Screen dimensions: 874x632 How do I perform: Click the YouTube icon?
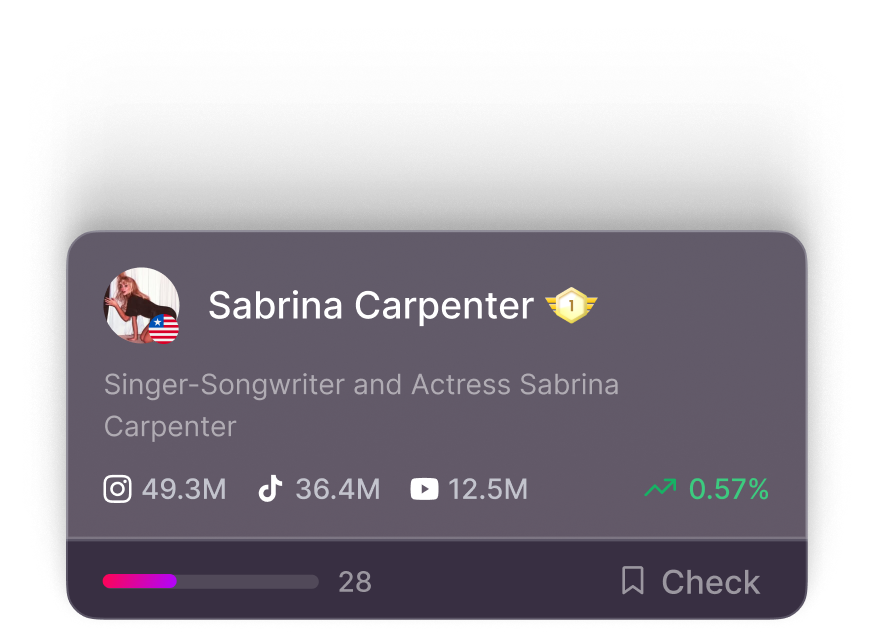click(424, 489)
